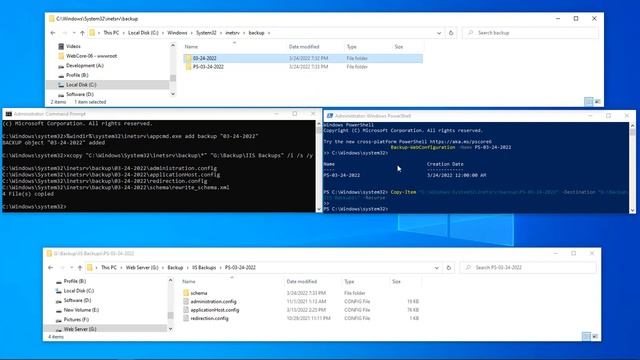Select PS-03-24-2022 folder in backup window

pos(303,67)
